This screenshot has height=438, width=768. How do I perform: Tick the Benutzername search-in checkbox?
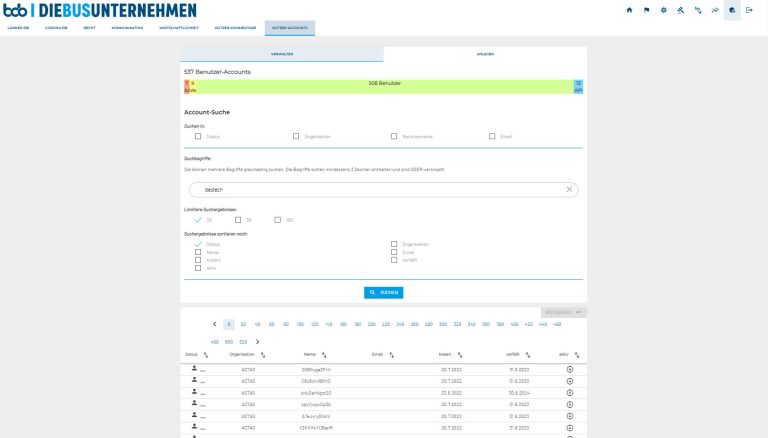pyautogui.click(x=393, y=135)
